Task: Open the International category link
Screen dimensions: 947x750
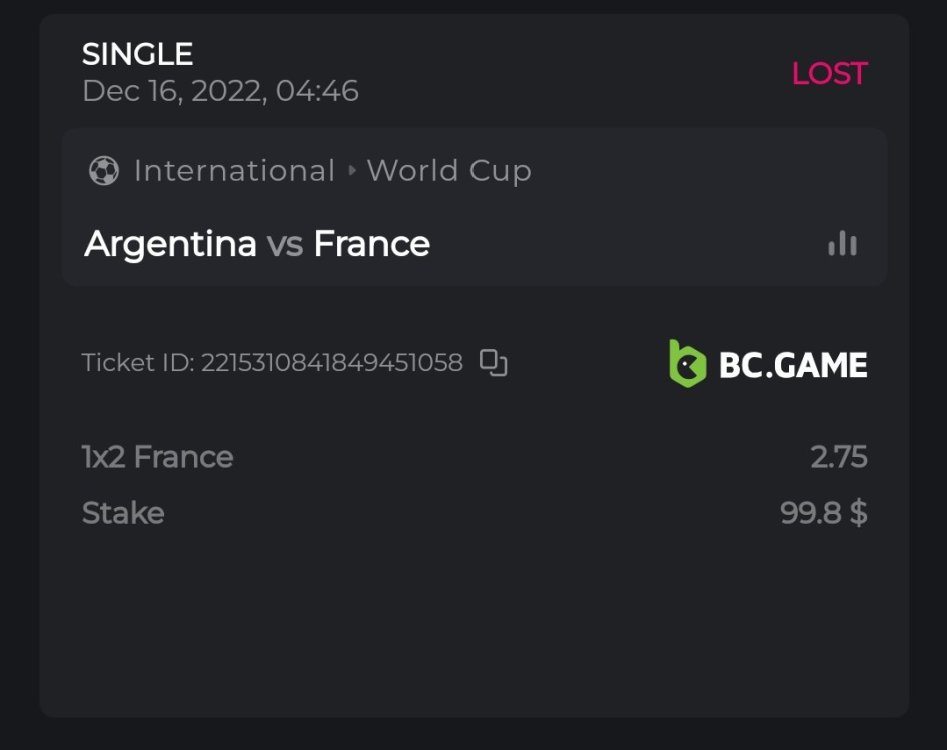Action: click(234, 171)
